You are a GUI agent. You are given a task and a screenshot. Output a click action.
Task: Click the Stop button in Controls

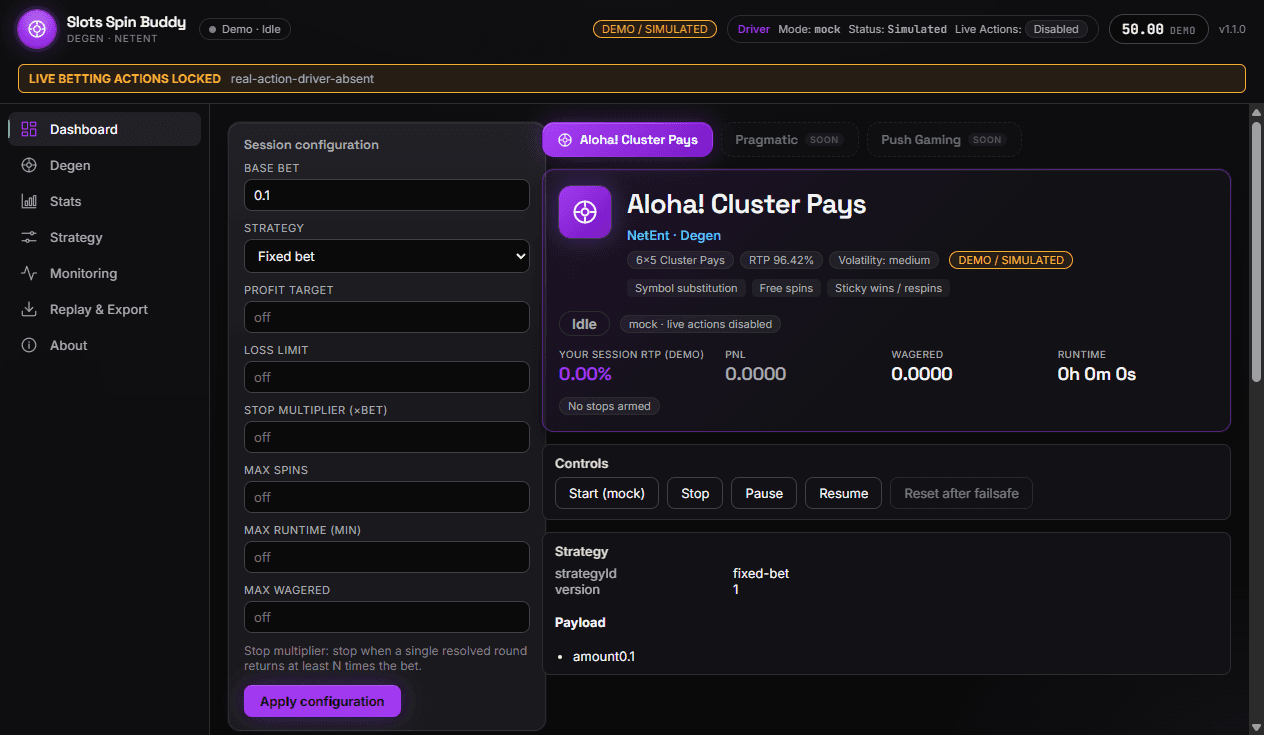click(695, 493)
